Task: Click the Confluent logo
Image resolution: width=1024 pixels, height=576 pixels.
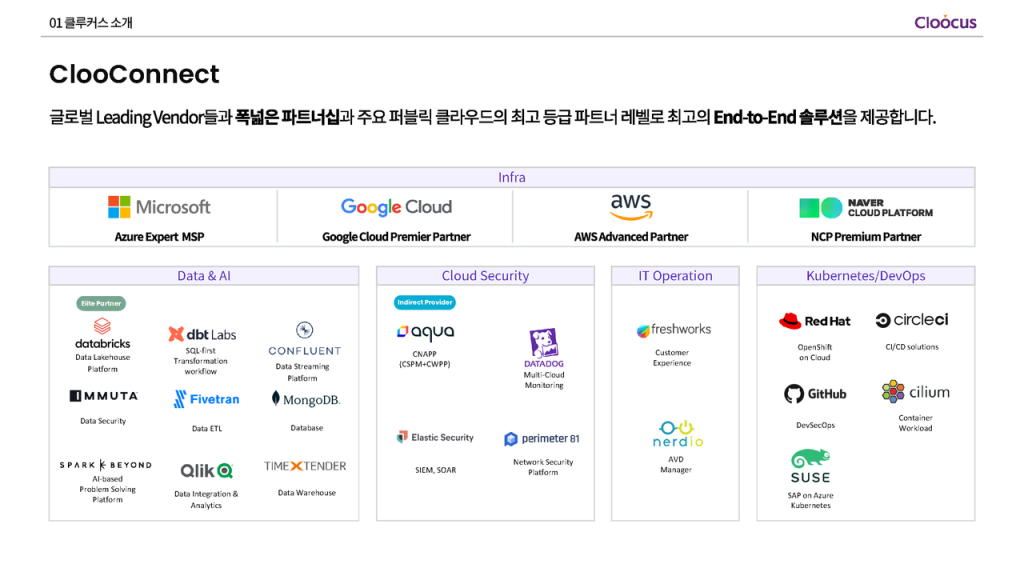Action: tap(304, 338)
